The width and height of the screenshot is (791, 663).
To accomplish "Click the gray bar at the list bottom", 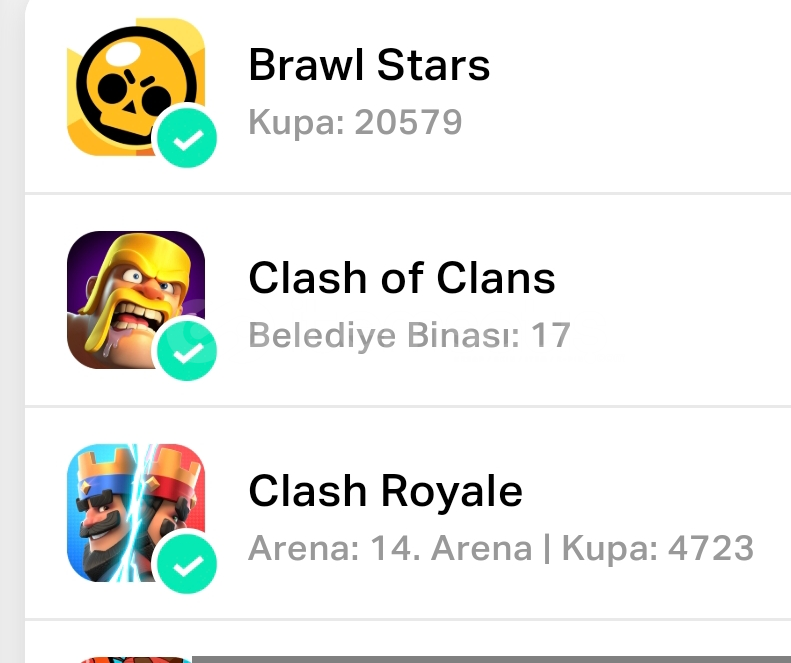I will tap(491, 660).
